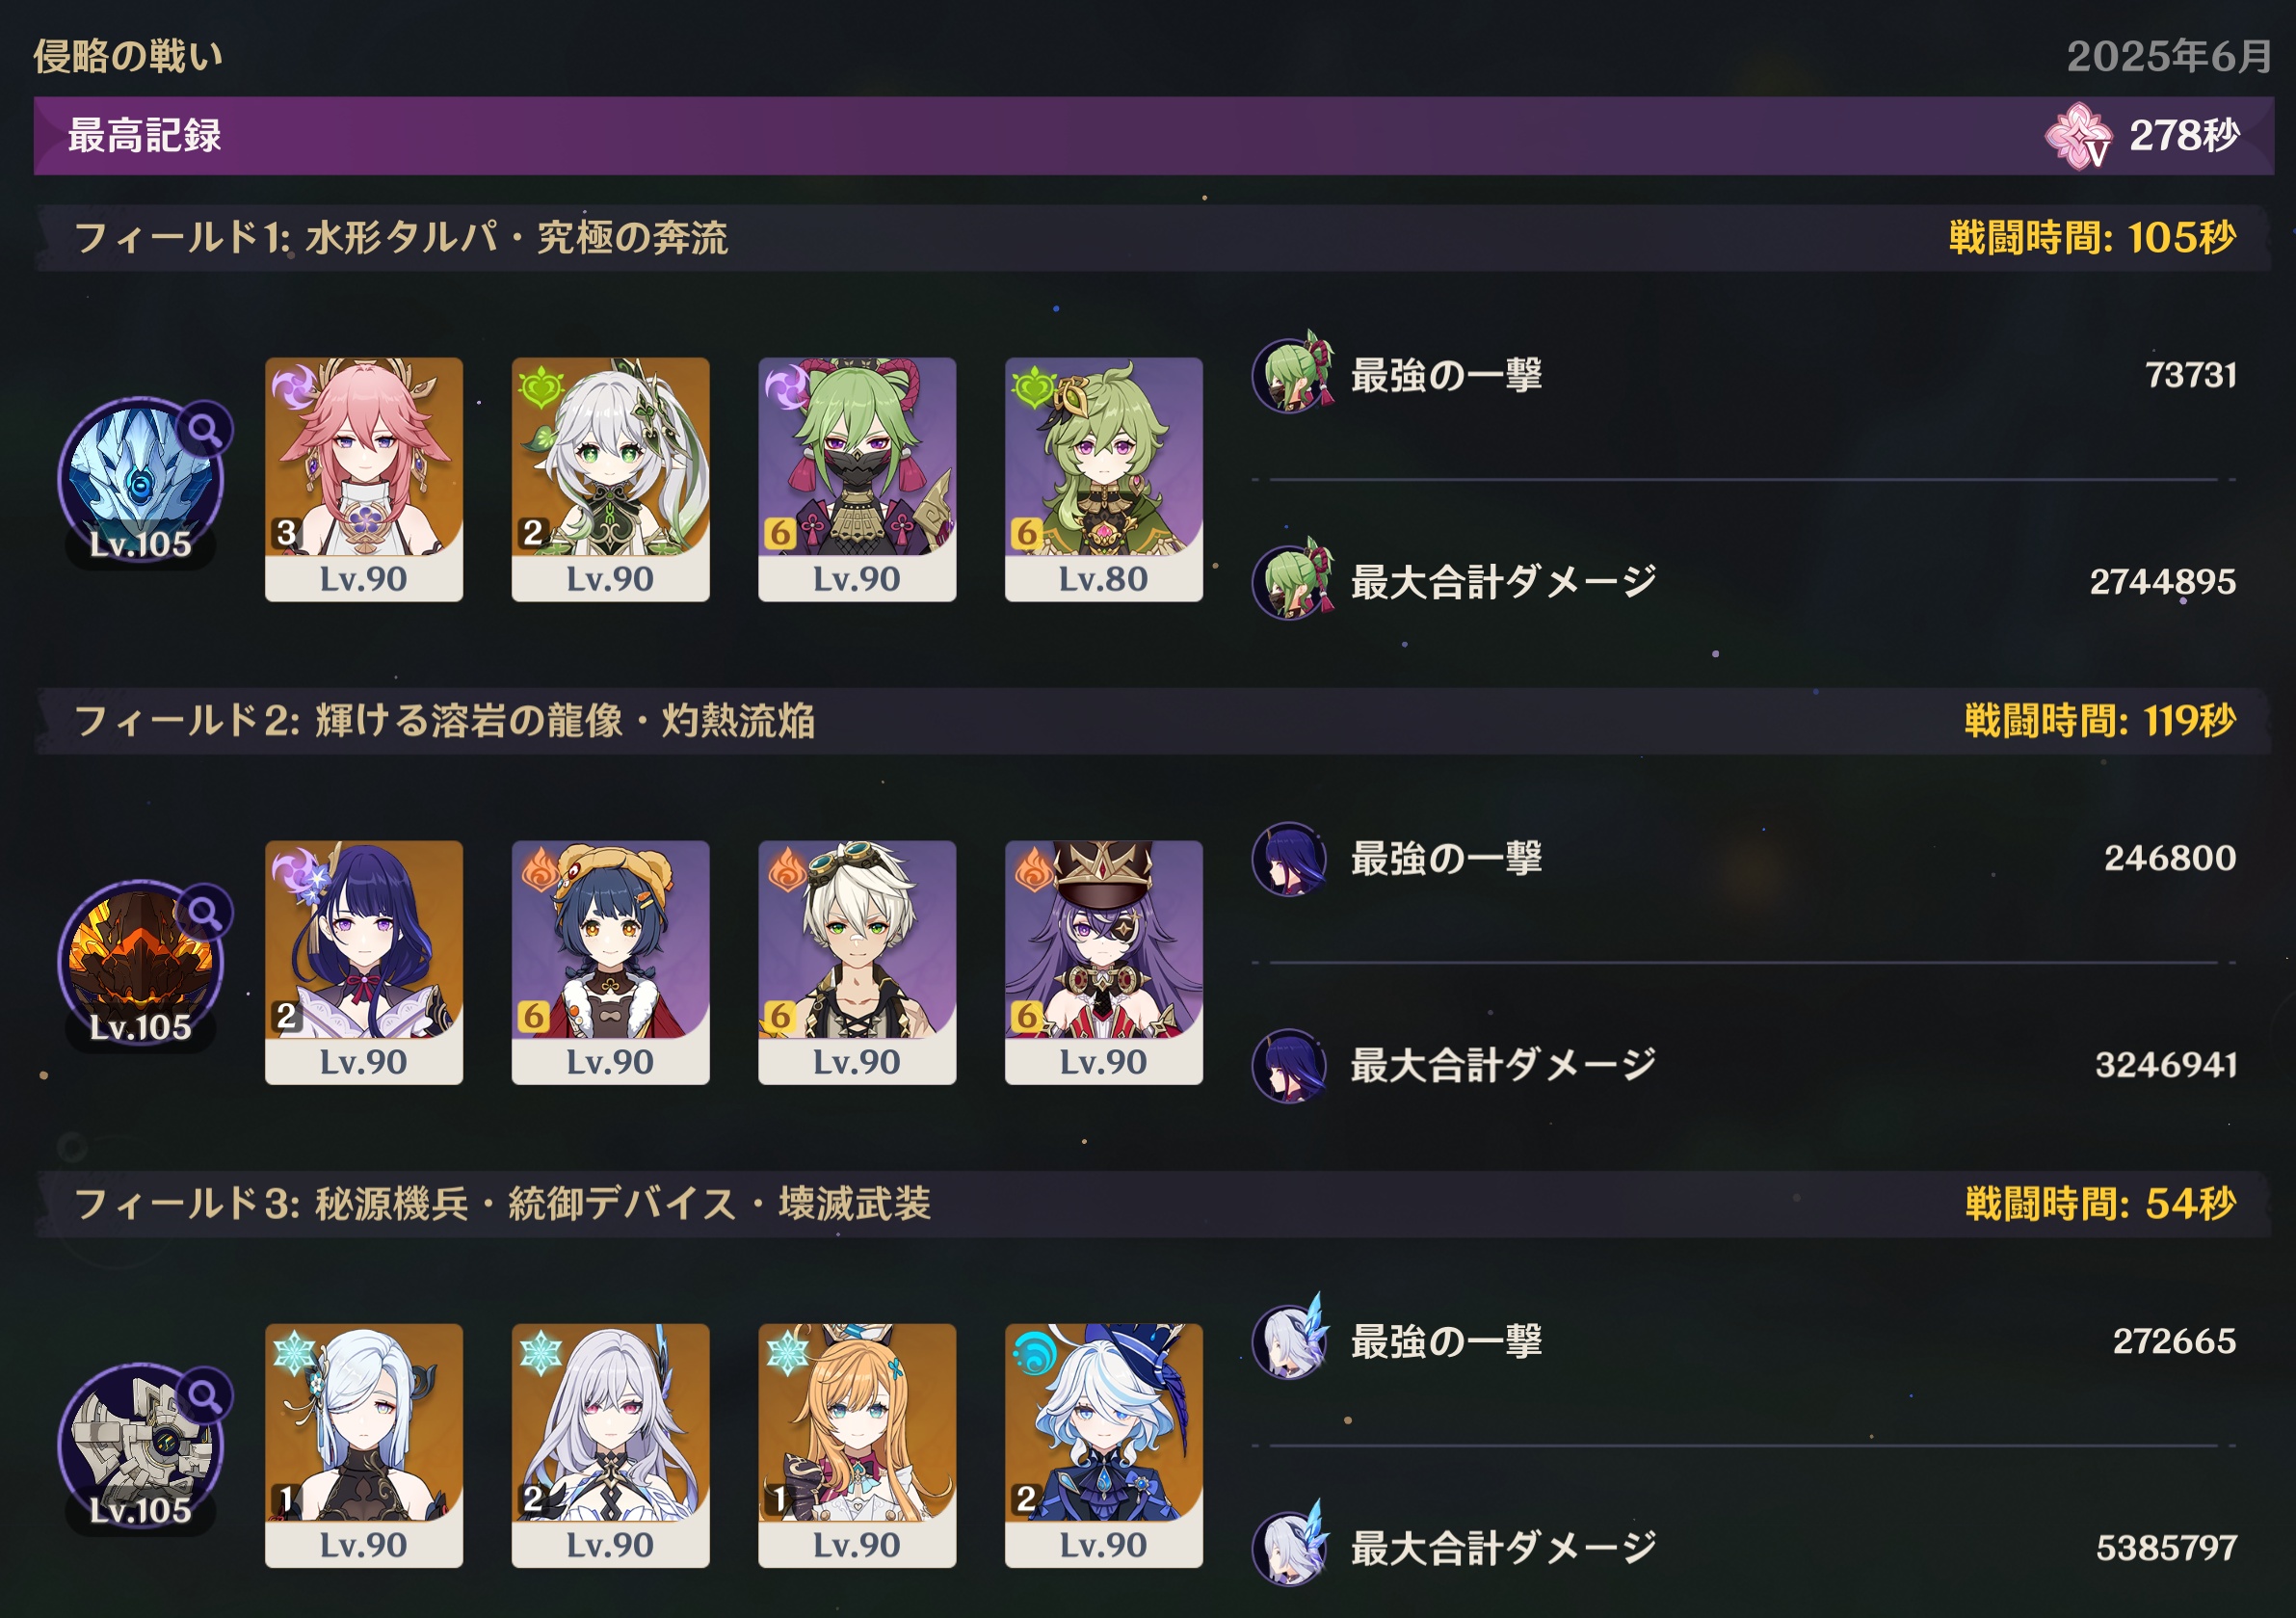Screen dimensions: 2296x1618
Task: Select the Pyro character with bear hat
Action: pyautogui.click(x=610, y=962)
